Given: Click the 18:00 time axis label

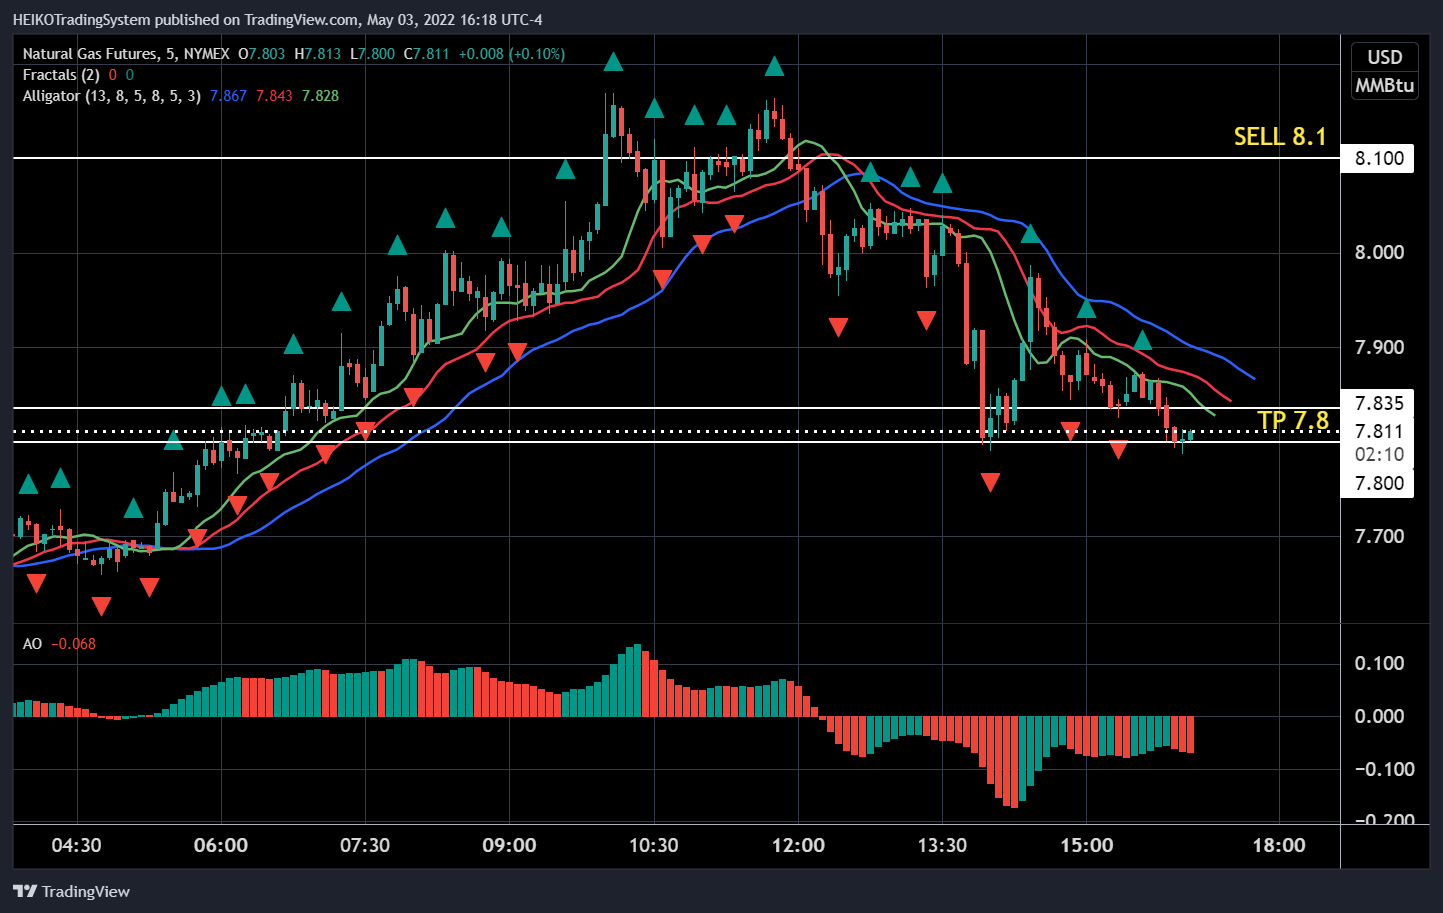Looking at the screenshot, I should [x=1279, y=845].
